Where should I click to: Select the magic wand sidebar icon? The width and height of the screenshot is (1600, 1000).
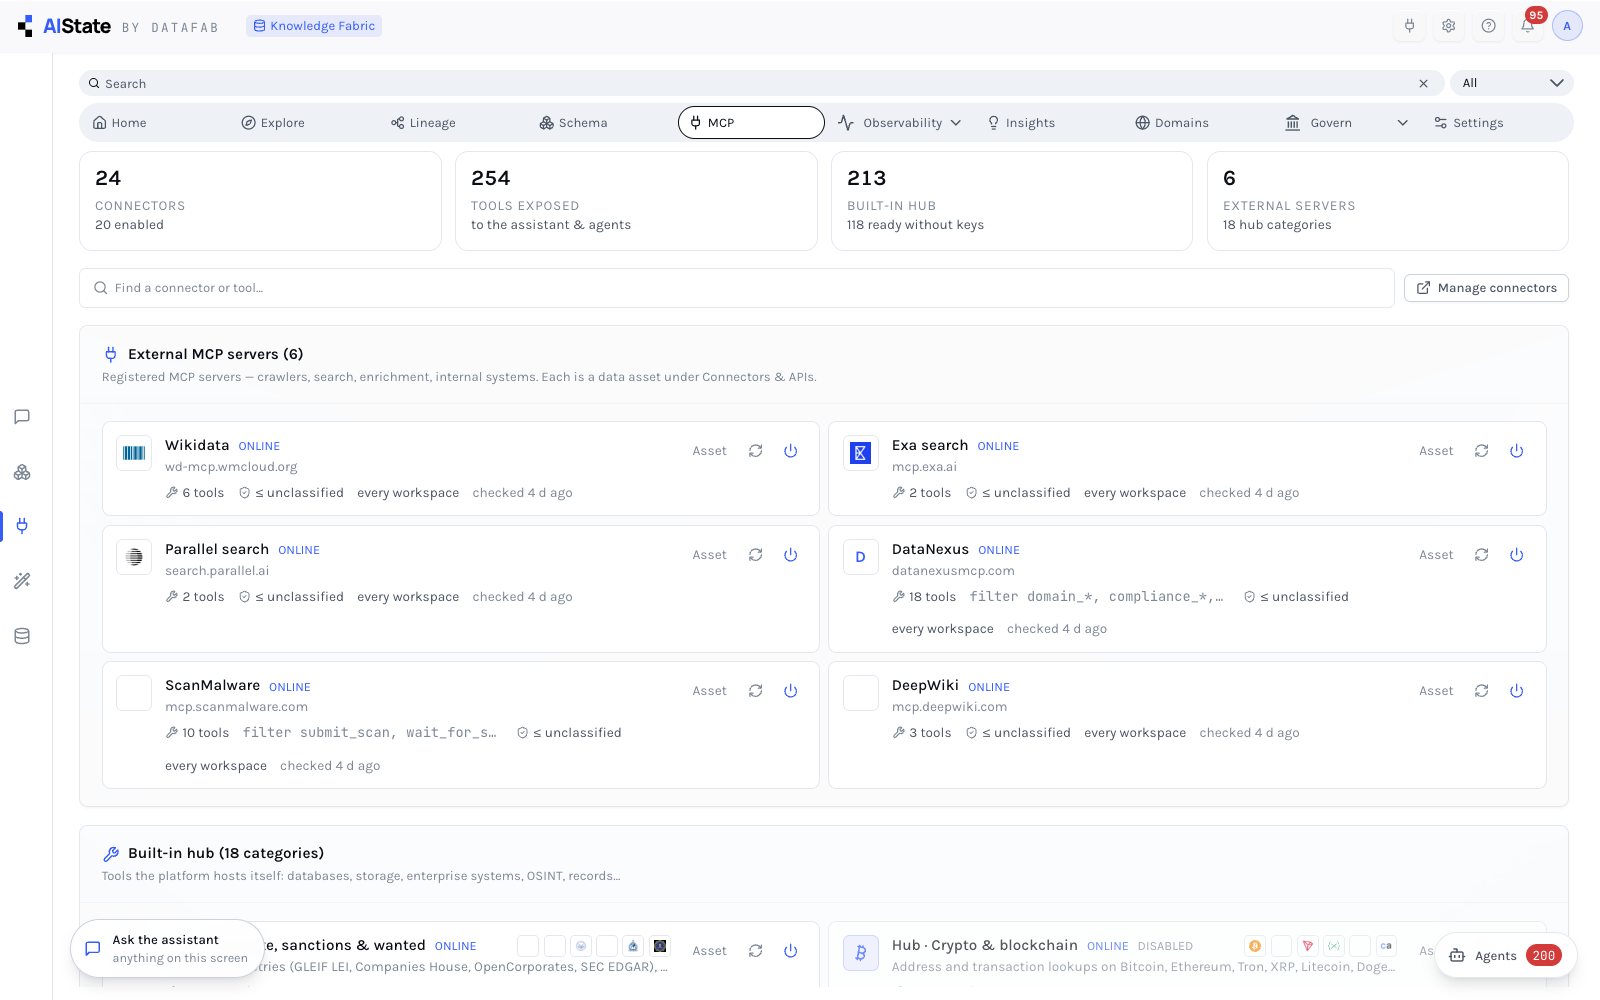click(22, 581)
